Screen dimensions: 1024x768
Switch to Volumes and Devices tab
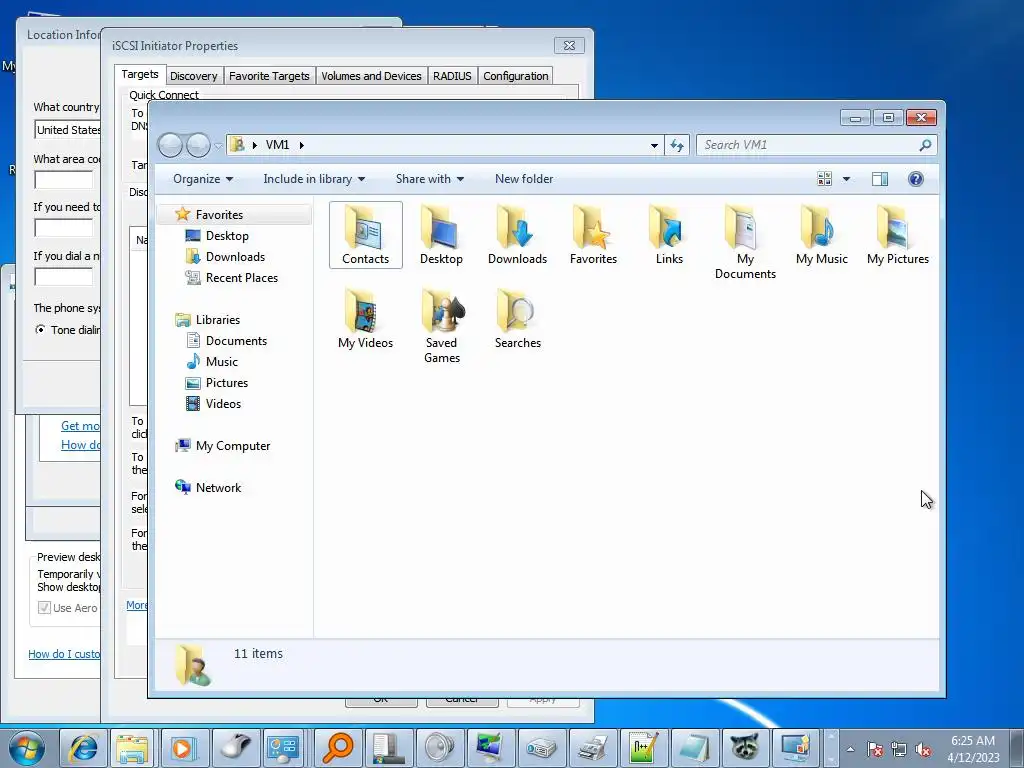coord(371,76)
